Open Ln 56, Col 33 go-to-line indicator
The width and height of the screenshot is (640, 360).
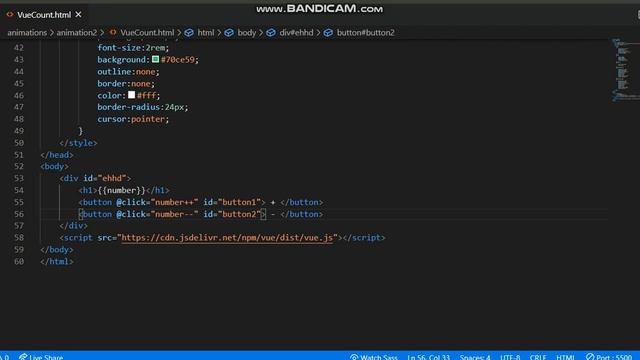point(429,357)
